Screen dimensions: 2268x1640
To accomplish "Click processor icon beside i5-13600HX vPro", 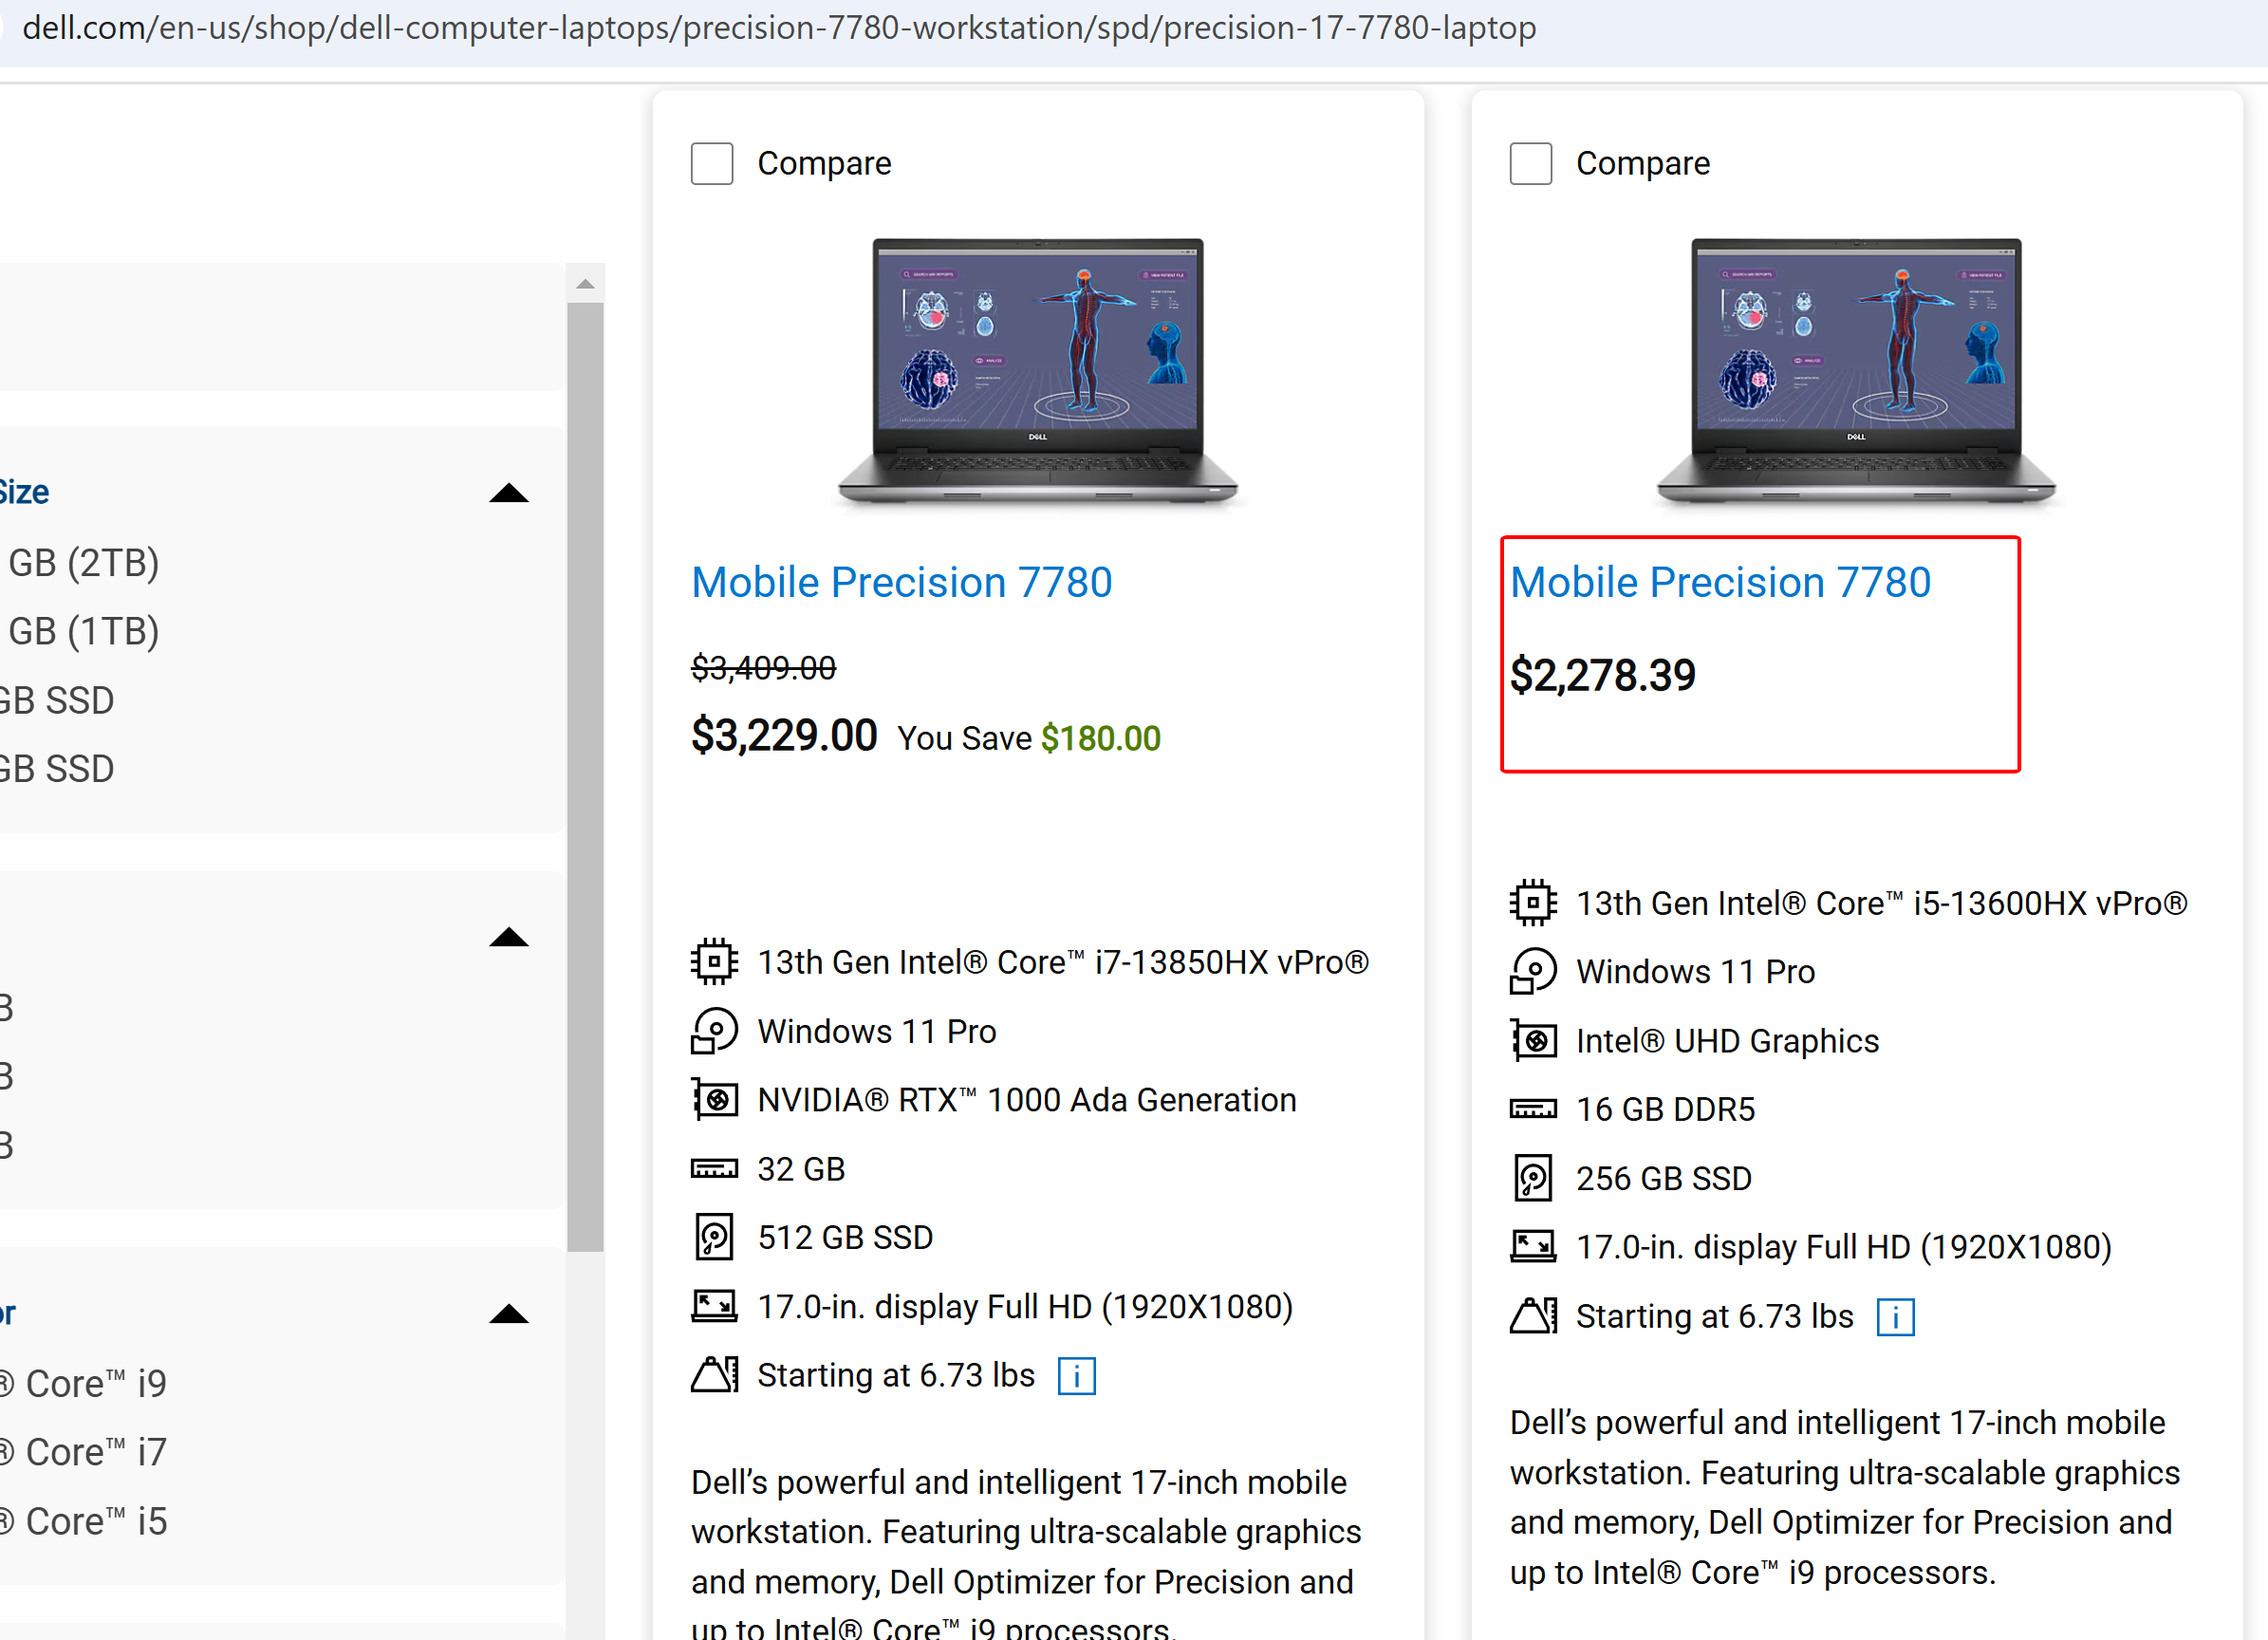I will (1533, 903).
